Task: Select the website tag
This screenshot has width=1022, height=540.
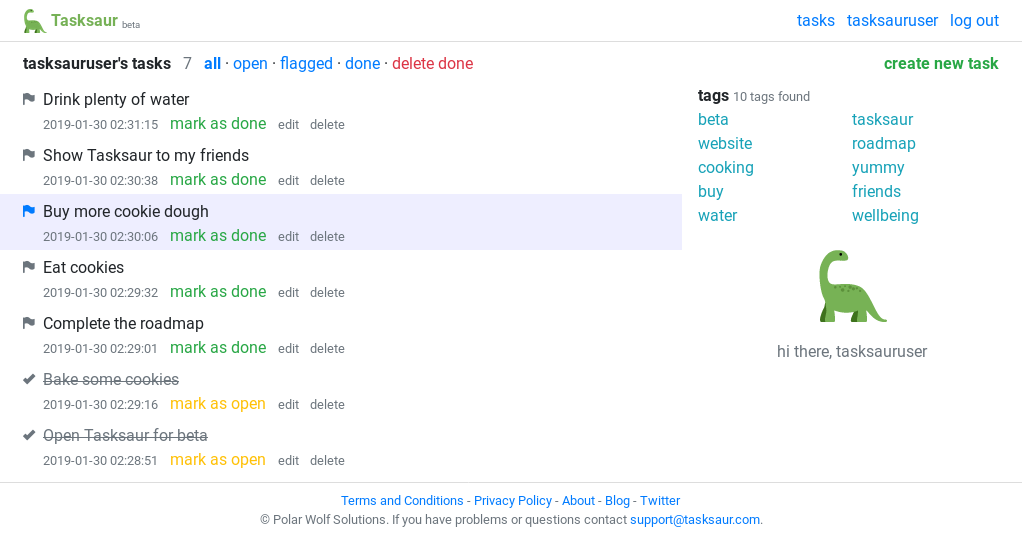Action: [x=725, y=143]
